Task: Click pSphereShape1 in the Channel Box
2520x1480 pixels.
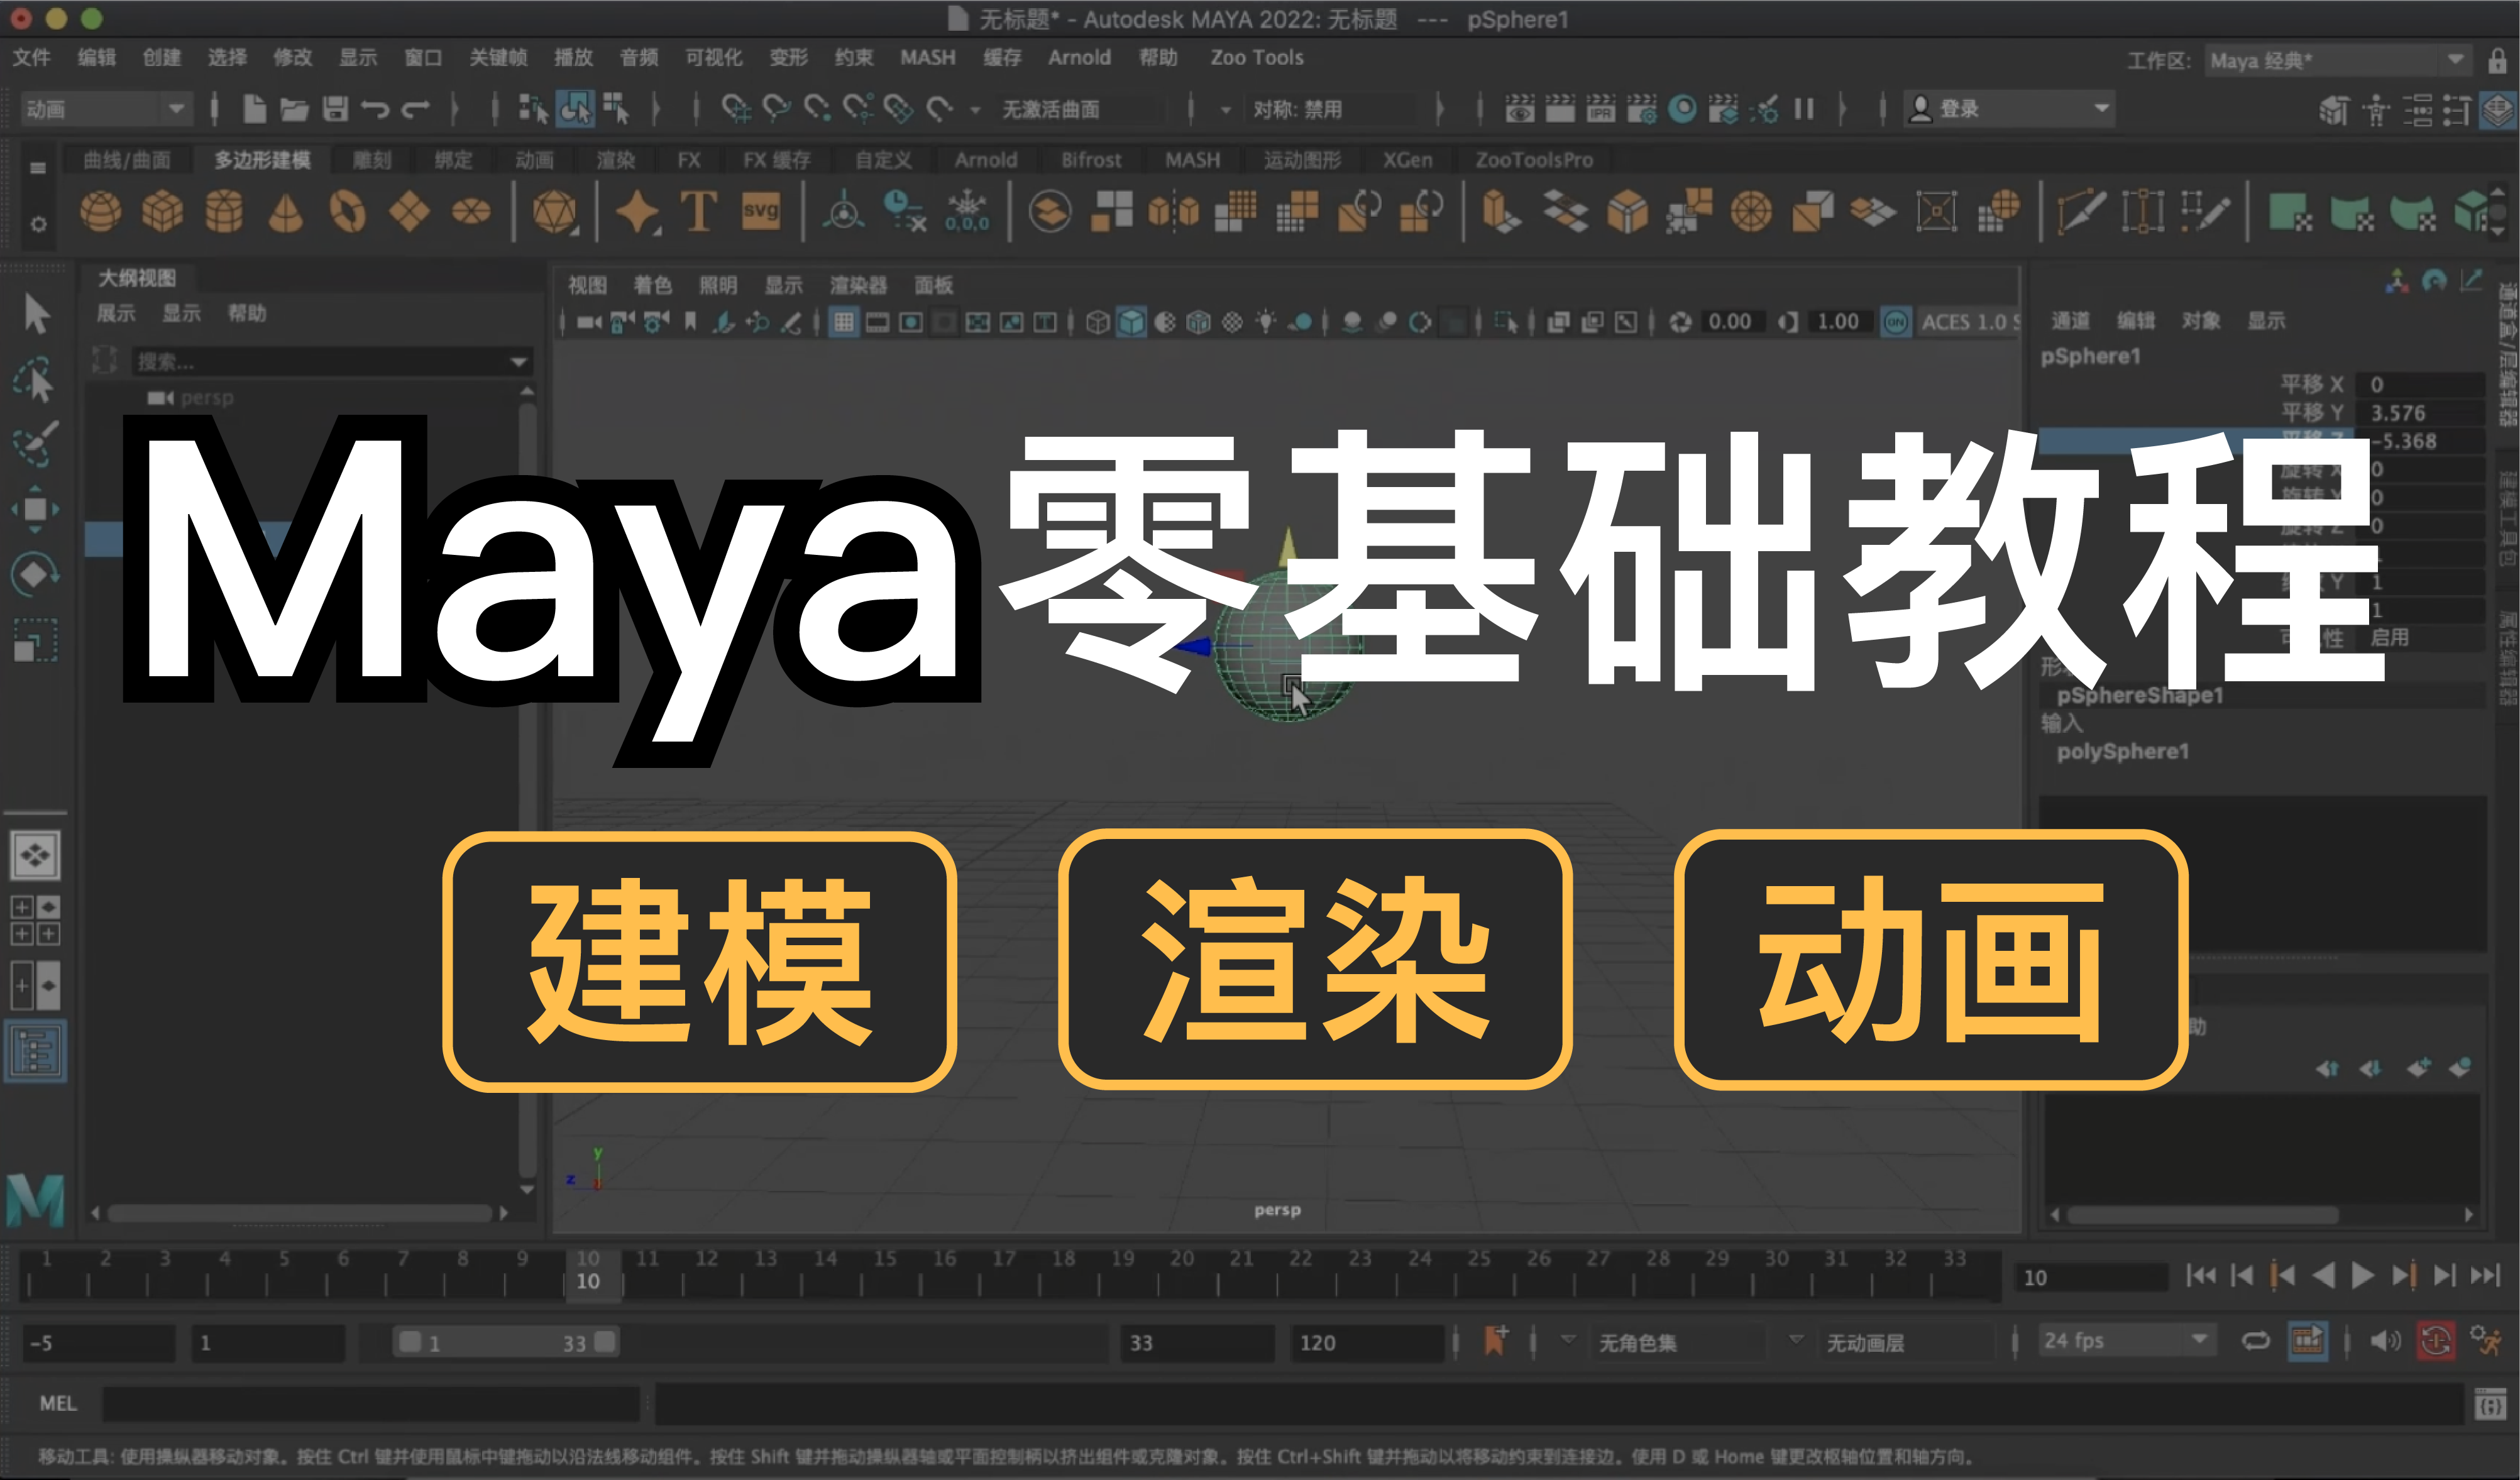Action: coord(2139,695)
